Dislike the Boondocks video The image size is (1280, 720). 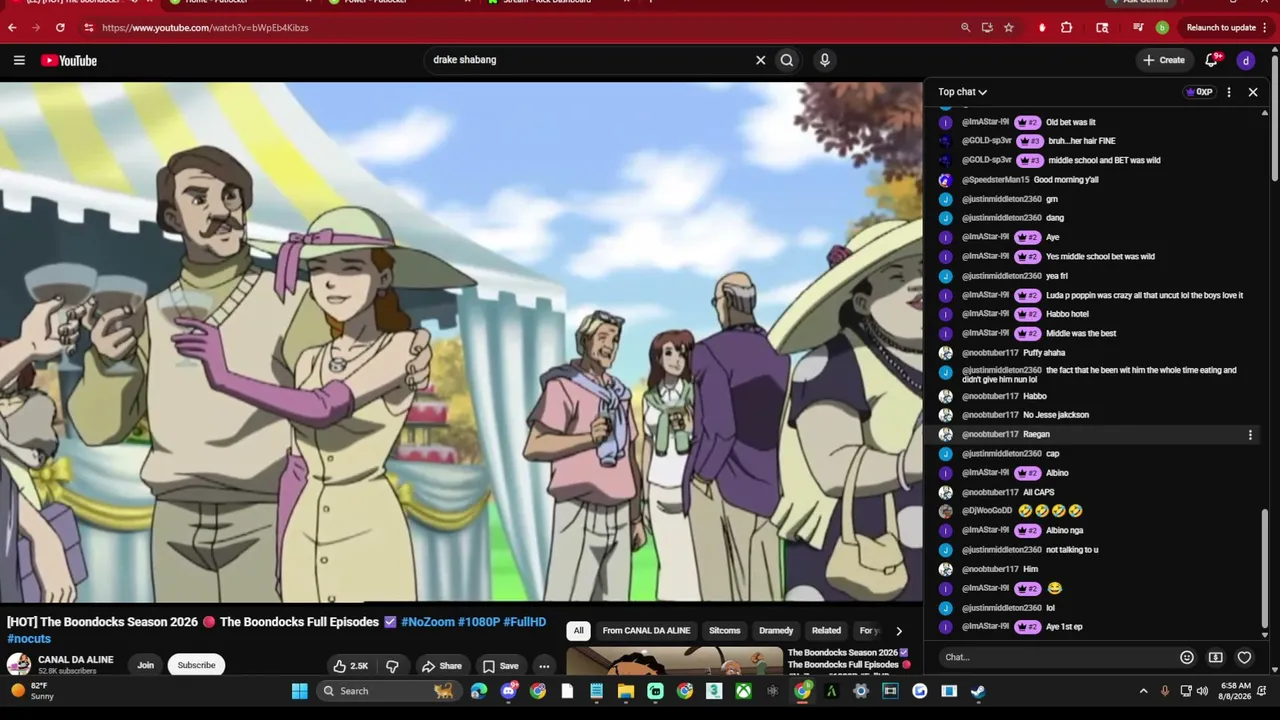click(x=392, y=666)
